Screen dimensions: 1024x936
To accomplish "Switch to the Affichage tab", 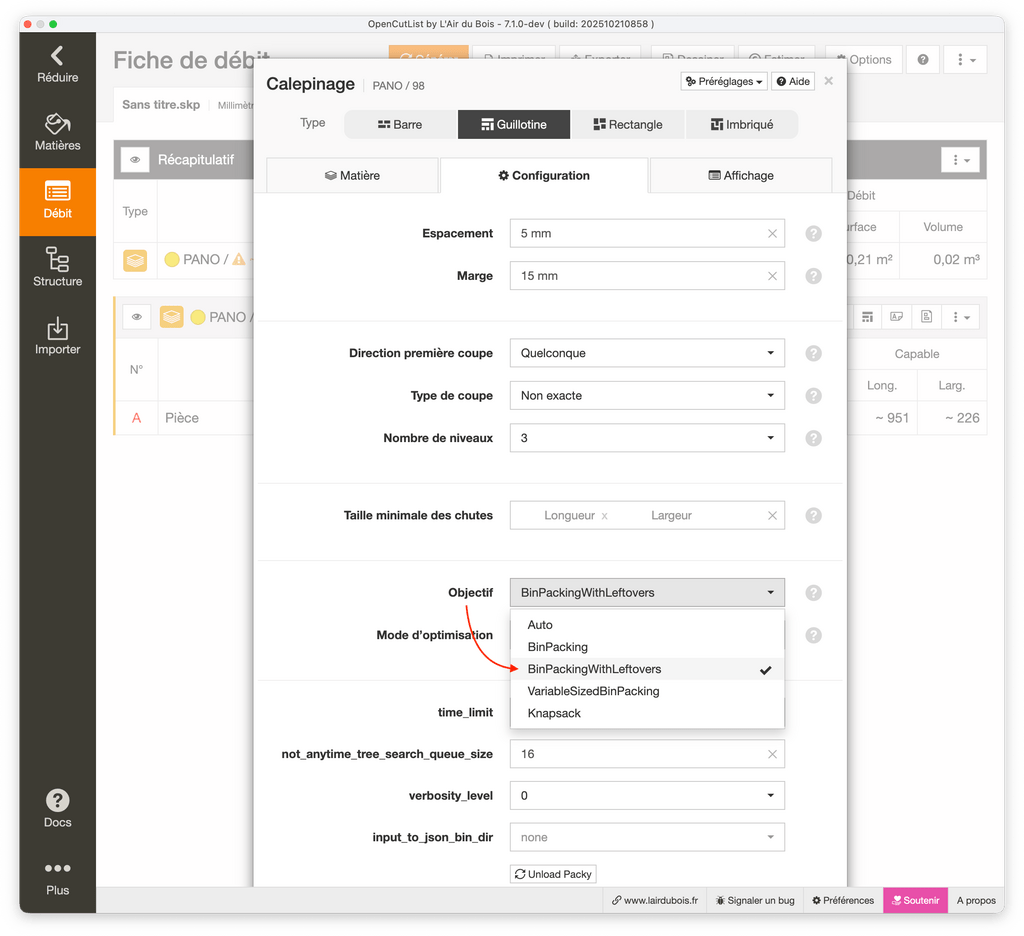I will point(740,175).
